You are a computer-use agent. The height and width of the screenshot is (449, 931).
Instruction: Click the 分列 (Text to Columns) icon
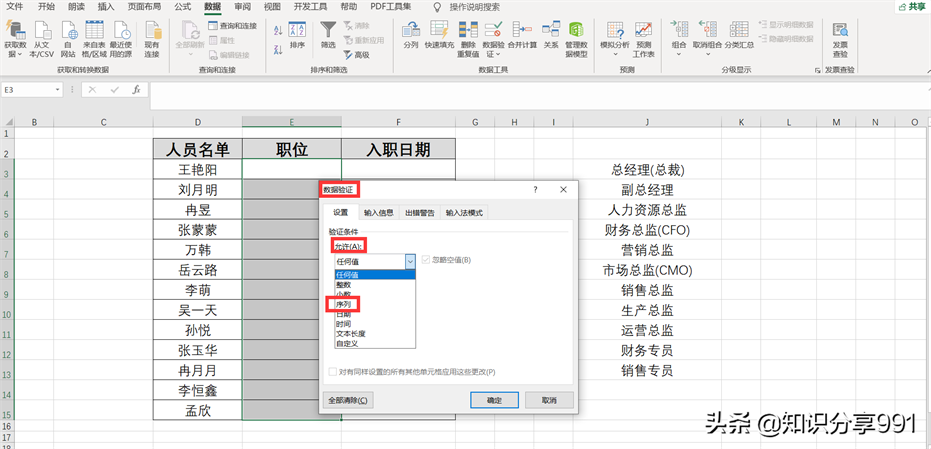pos(411,33)
